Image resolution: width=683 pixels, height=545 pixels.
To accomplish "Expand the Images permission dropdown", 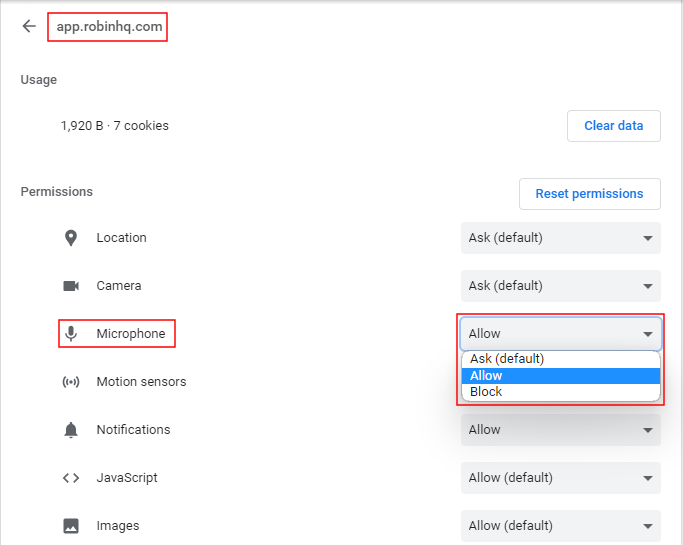I will pos(560,526).
